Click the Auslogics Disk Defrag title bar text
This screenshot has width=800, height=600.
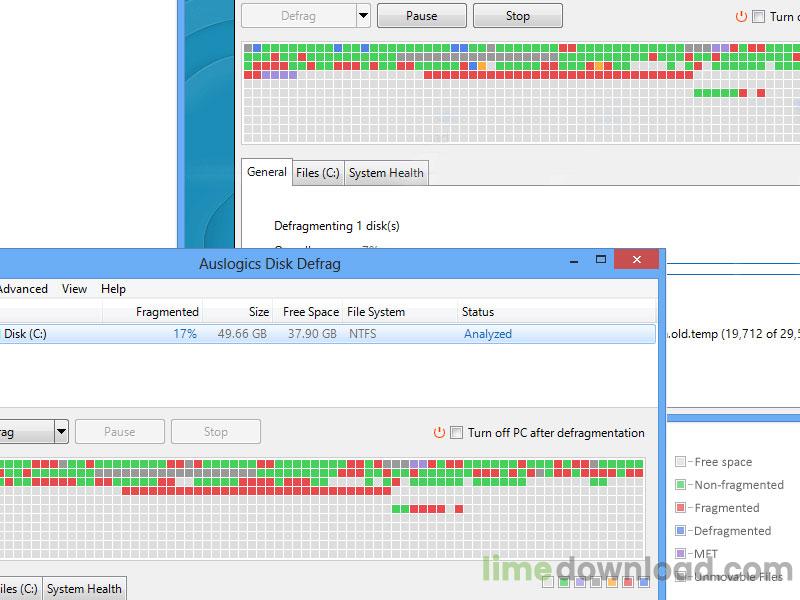point(270,264)
